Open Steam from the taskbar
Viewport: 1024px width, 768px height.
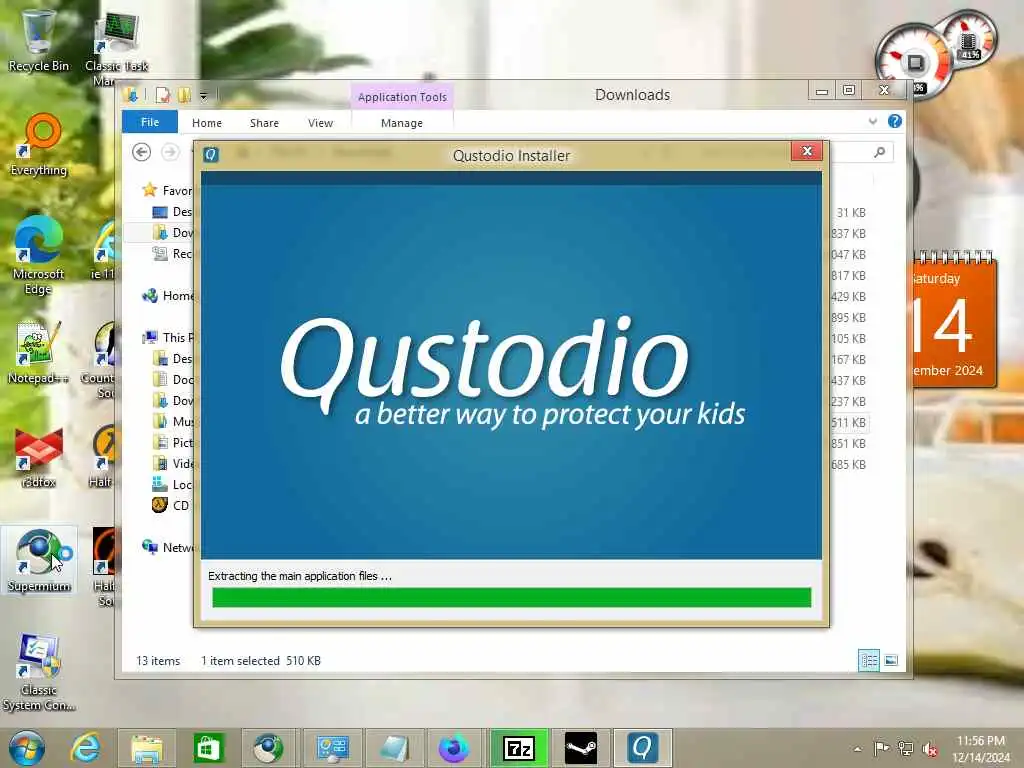581,748
